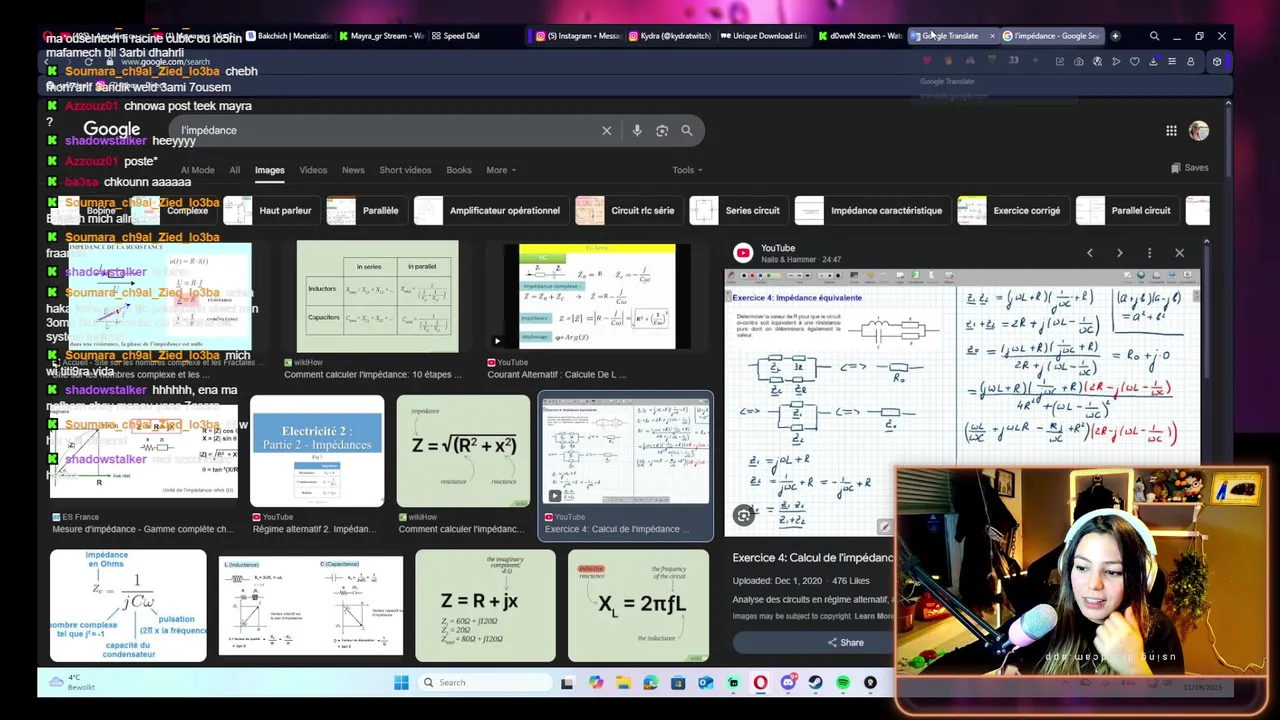The height and width of the screenshot is (720, 1280).
Task: Open Opera downloads icon
Action: [x=1153, y=61]
